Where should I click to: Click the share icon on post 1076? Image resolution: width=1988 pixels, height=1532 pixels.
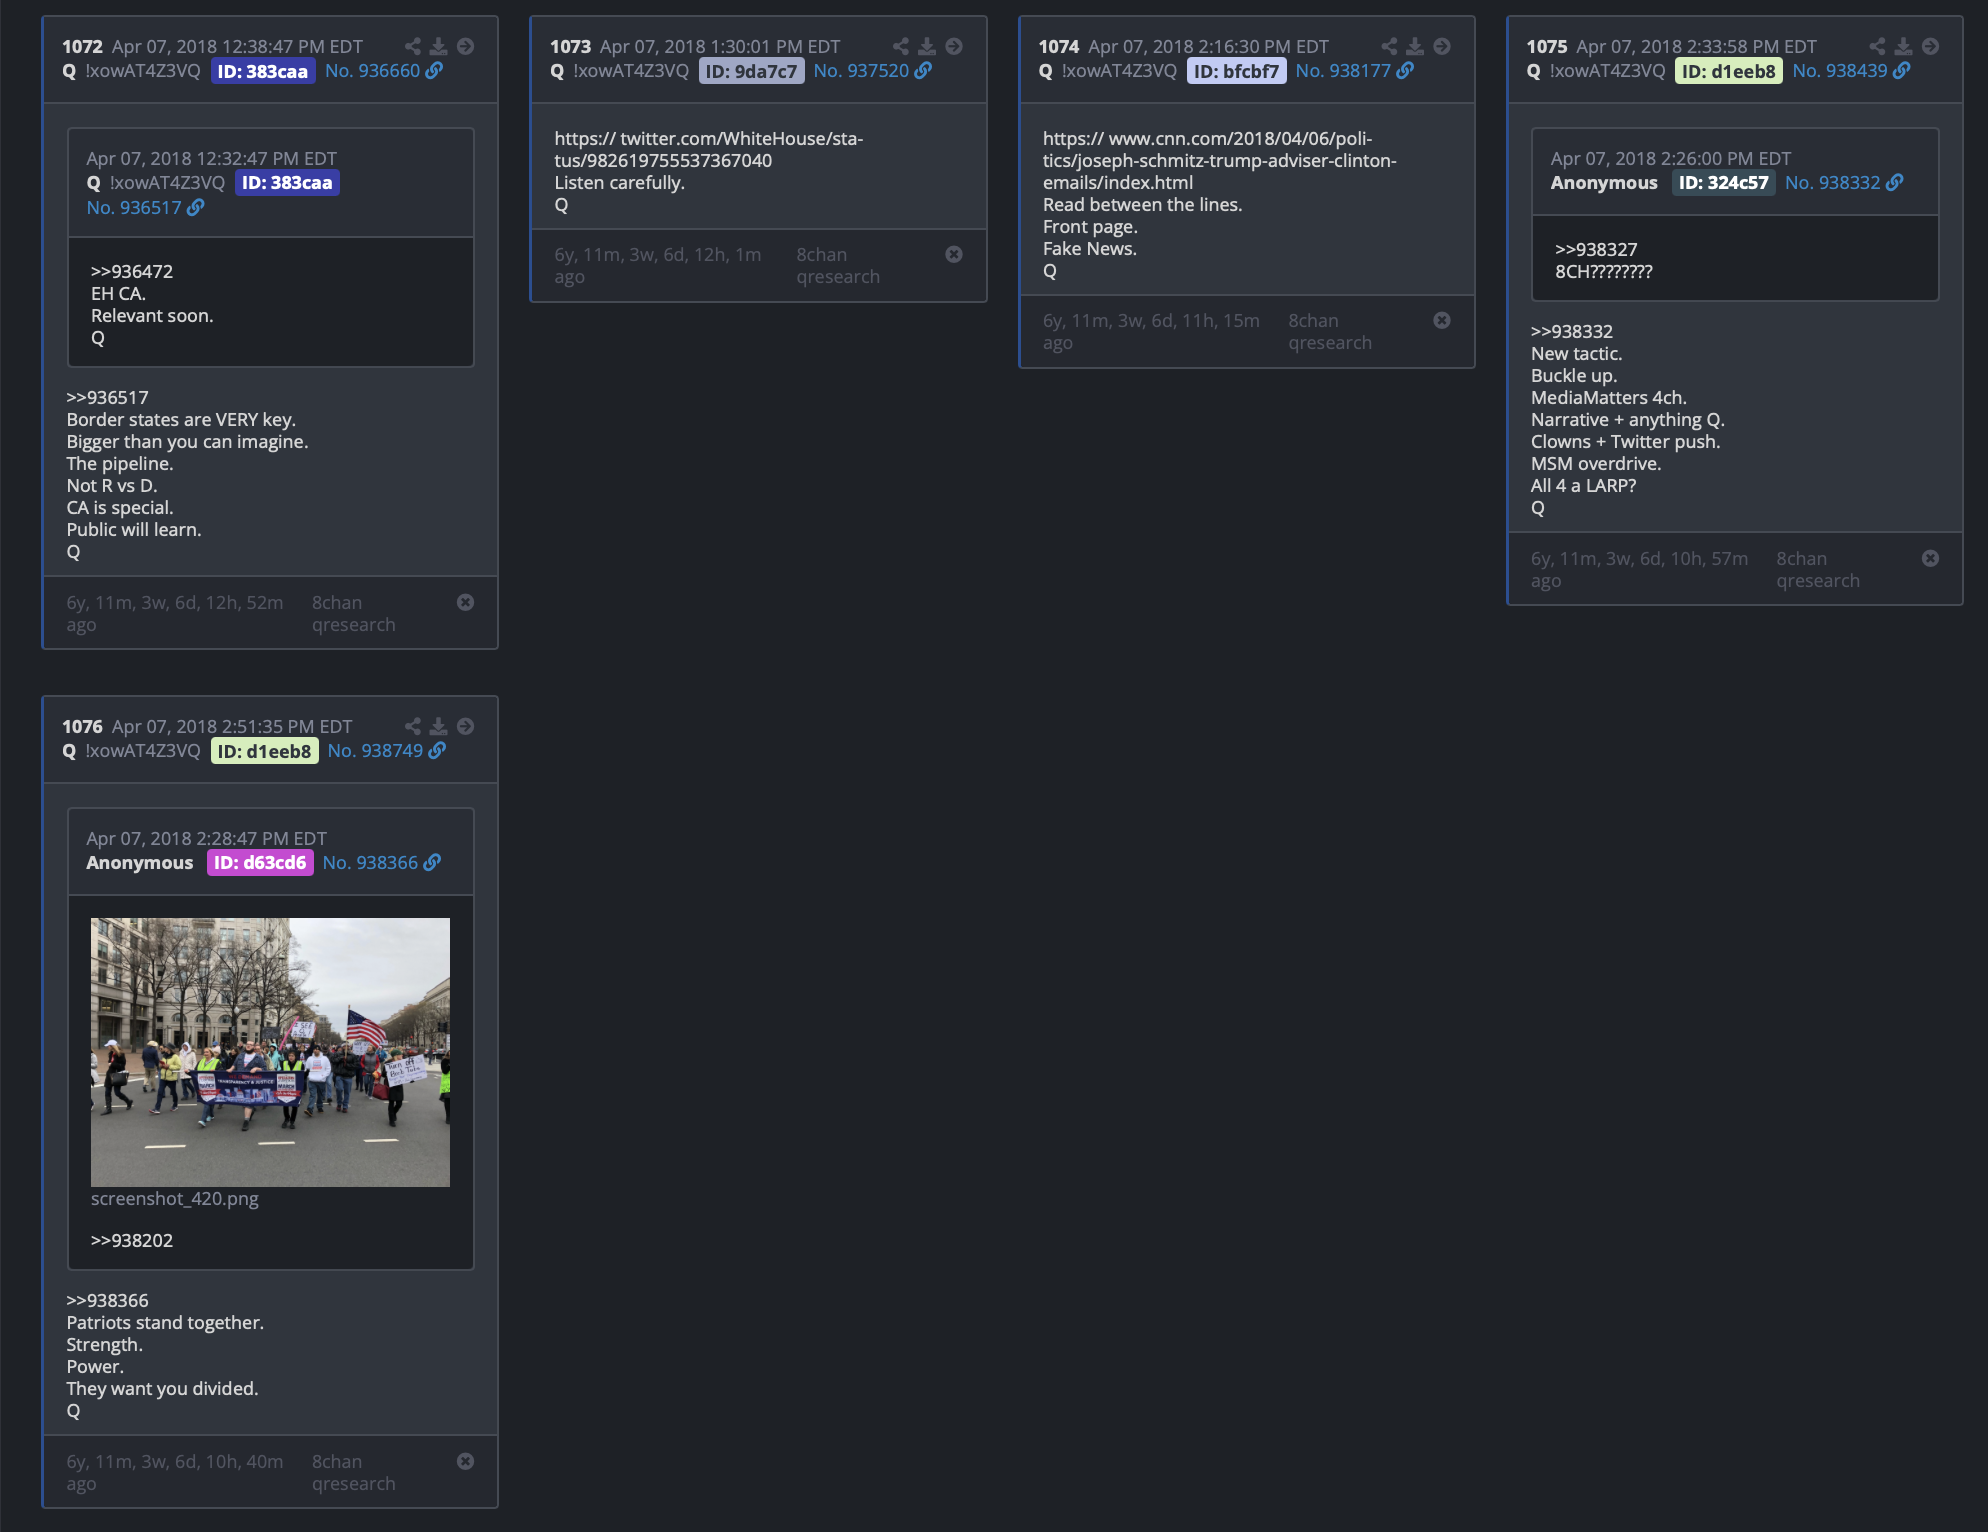(x=412, y=726)
